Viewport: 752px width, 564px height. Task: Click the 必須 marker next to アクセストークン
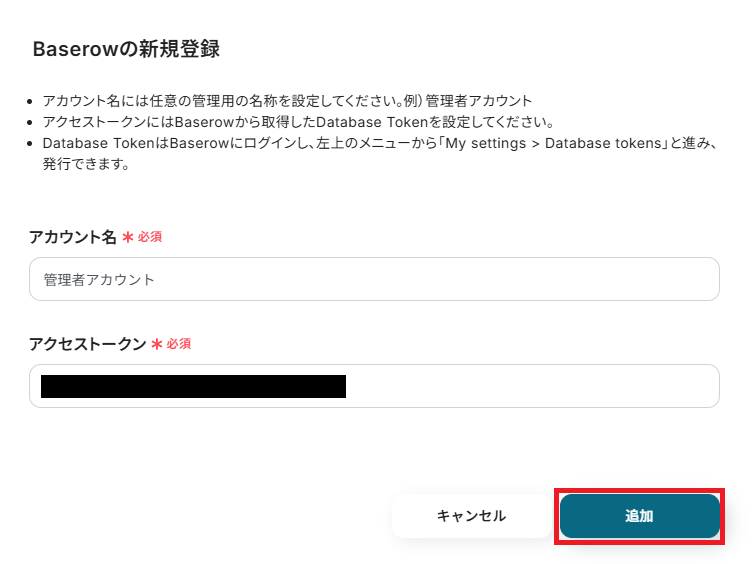[179, 343]
